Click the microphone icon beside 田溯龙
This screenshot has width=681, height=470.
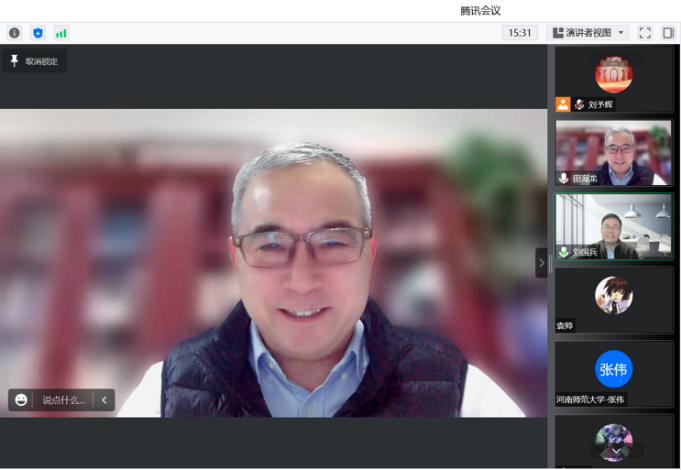click(564, 178)
